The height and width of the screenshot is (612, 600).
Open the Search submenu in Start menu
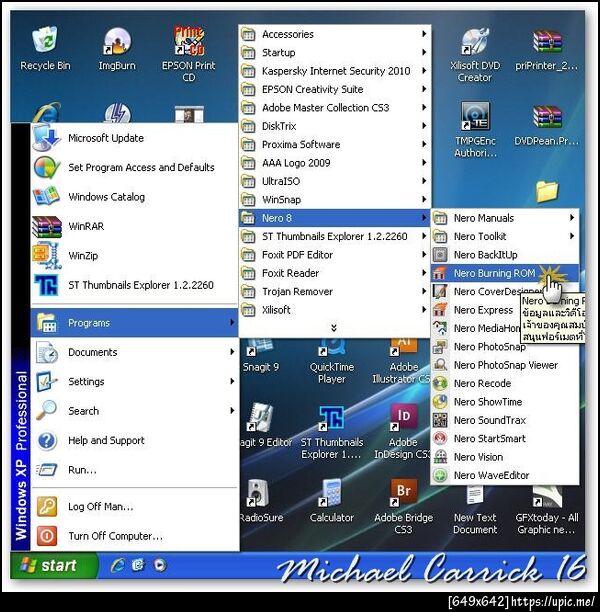pos(134,411)
